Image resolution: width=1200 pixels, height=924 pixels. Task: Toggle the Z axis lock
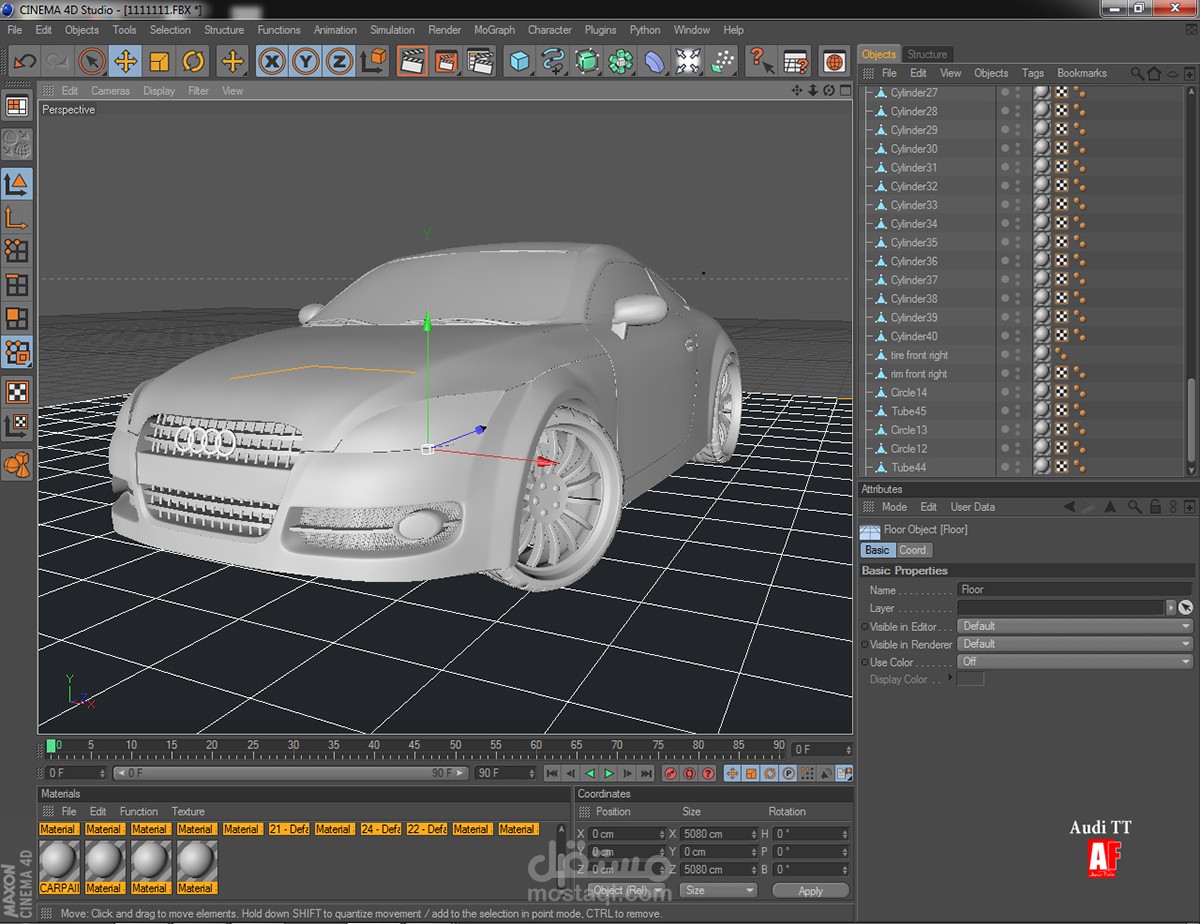coord(339,62)
